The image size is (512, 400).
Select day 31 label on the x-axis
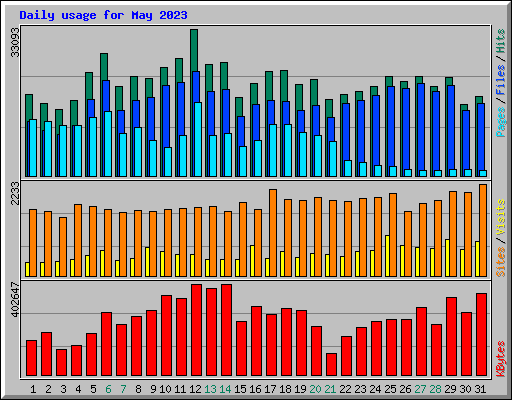pyautogui.click(x=480, y=389)
